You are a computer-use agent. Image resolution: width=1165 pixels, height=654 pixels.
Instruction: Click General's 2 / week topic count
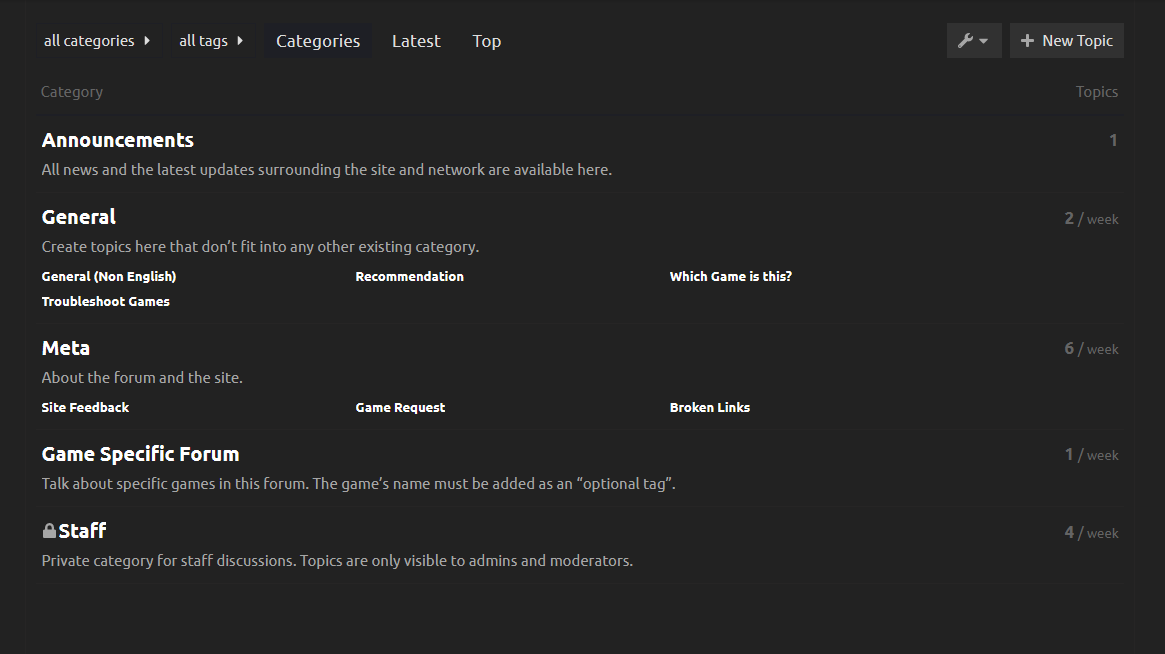pos(1091,218)
